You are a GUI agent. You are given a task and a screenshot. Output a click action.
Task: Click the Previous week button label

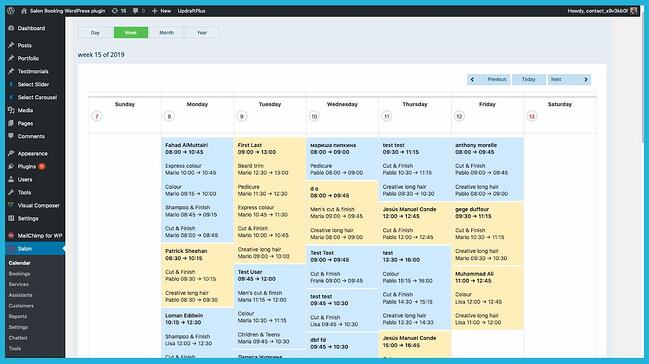(497, 80)
